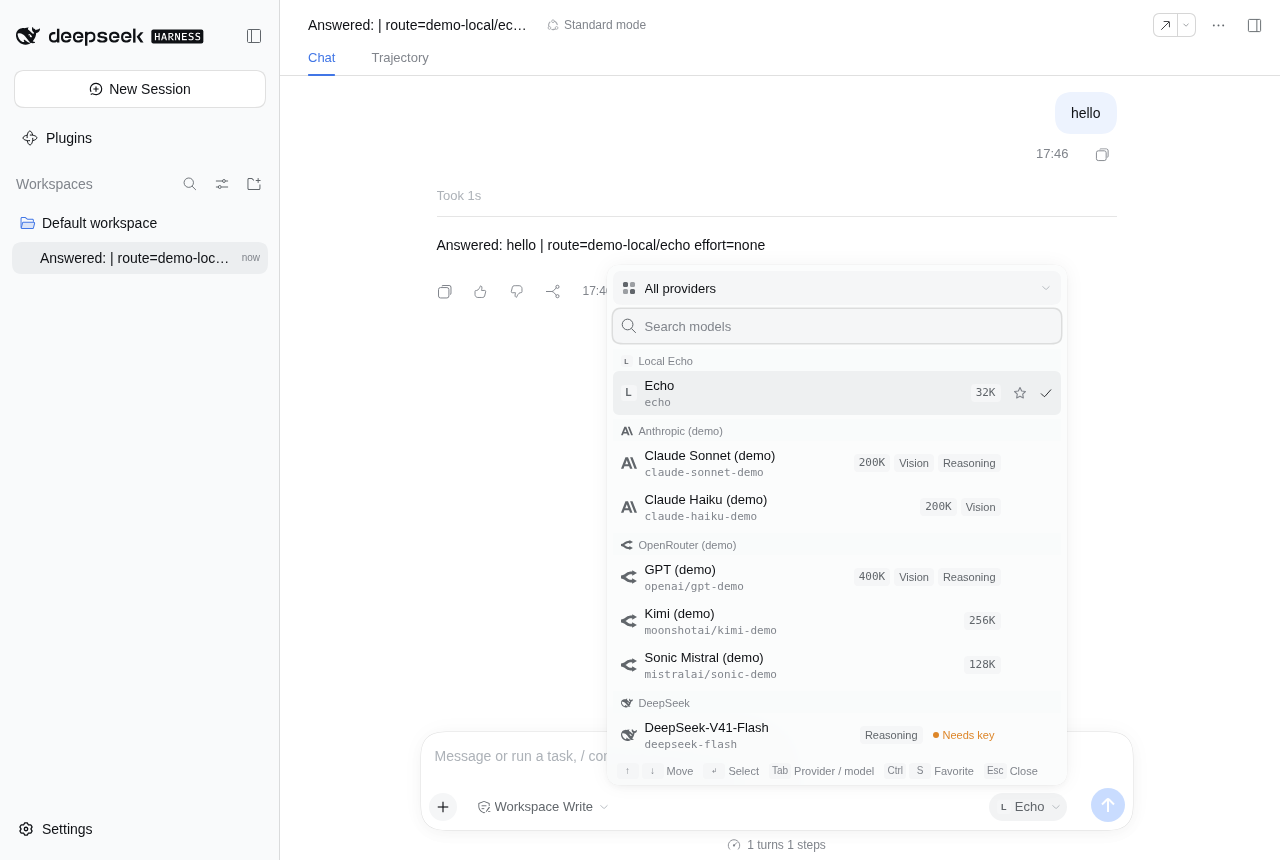Click in the Search models field
Image resolution: width=1280 pixels, height=860 pixels.
click(x=837, y=326)
